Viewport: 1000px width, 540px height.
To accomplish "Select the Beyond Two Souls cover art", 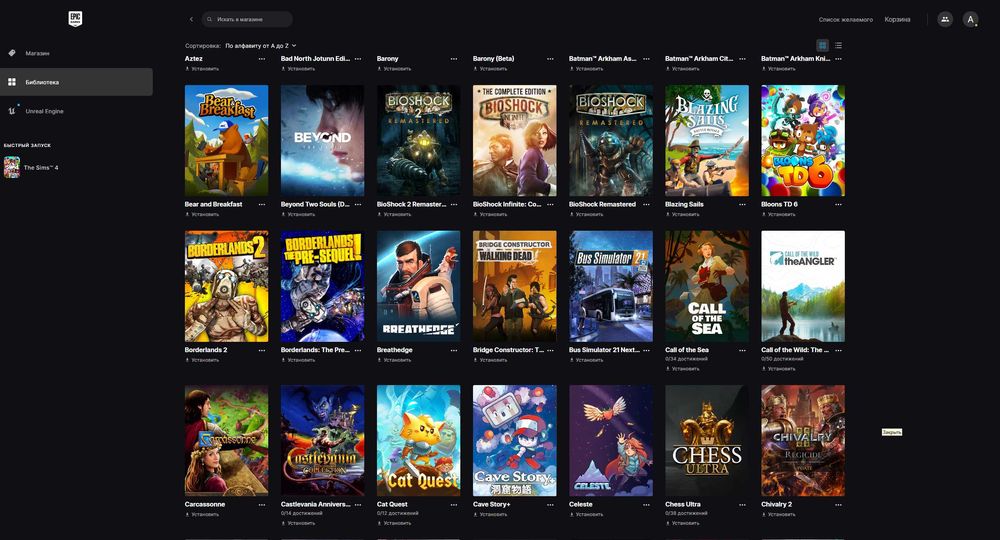I will click(323, 140).
